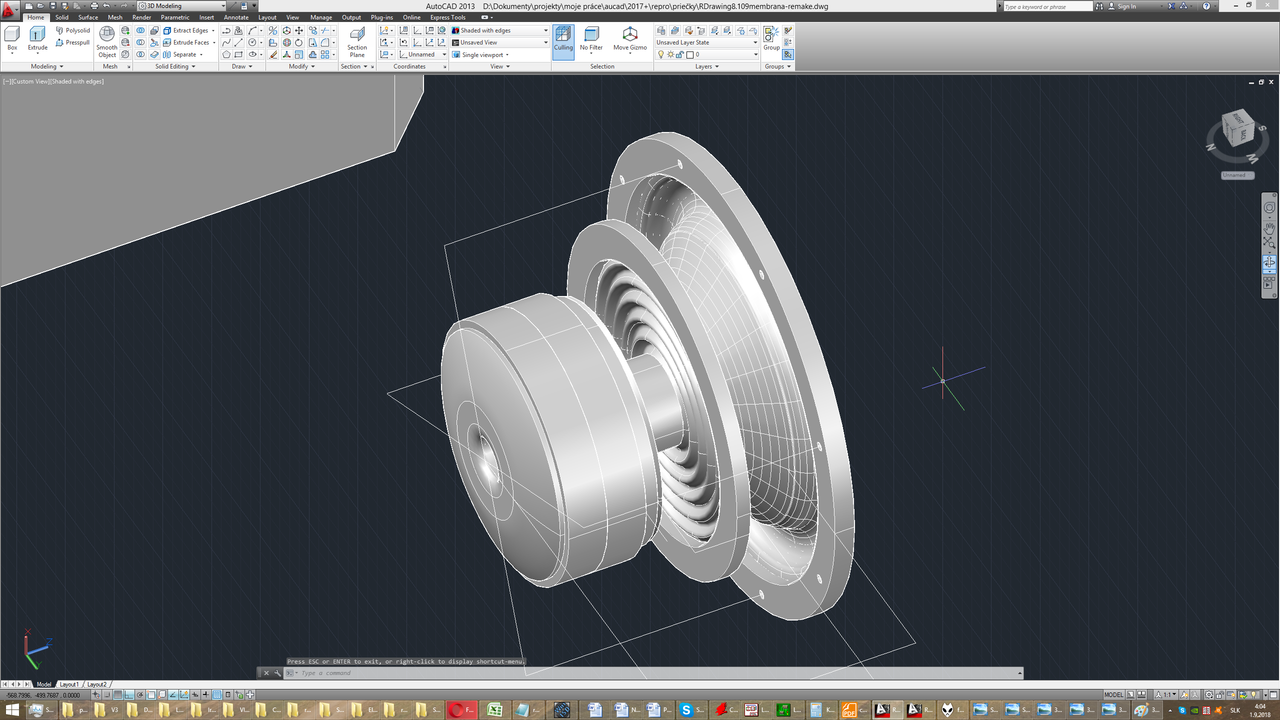
Task: Click the Shaded with edges viewport label
Action: click(76, 81)
